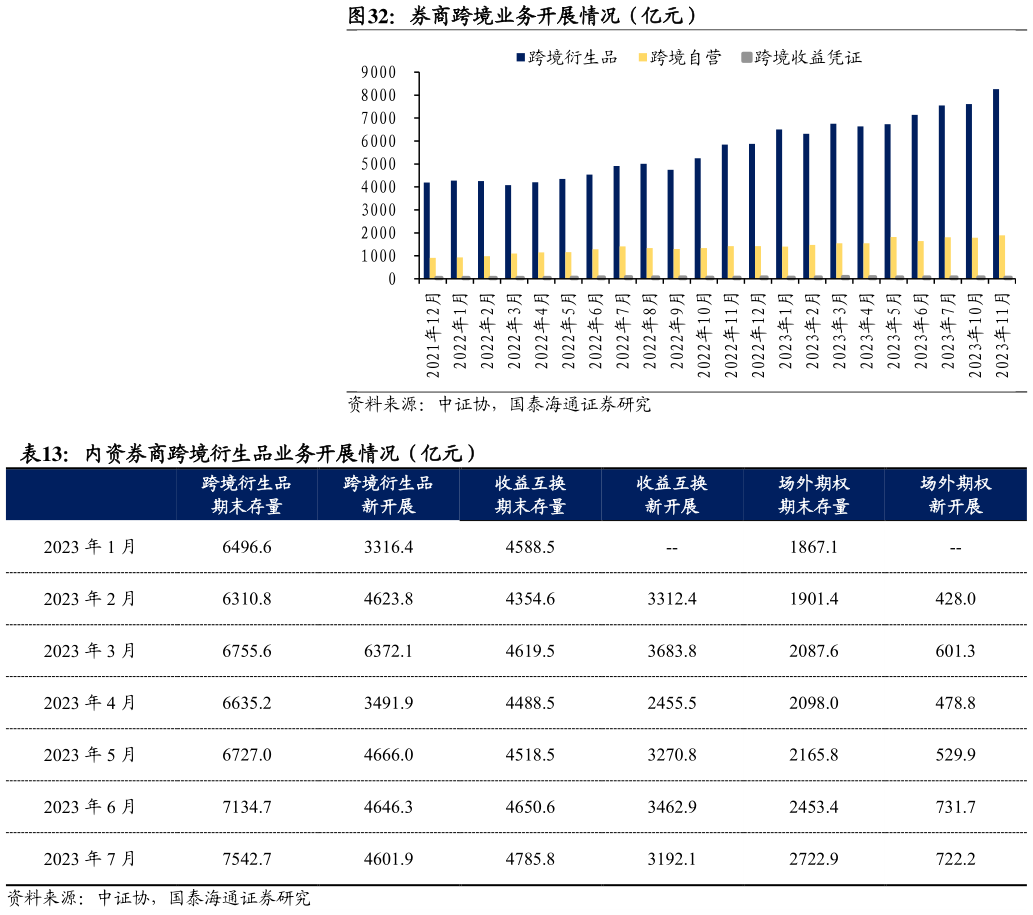Select row label 2023 年 2 月
The height and width of the screenshot is (915, 1033).
pyautogui.click(x=90, y=599)
